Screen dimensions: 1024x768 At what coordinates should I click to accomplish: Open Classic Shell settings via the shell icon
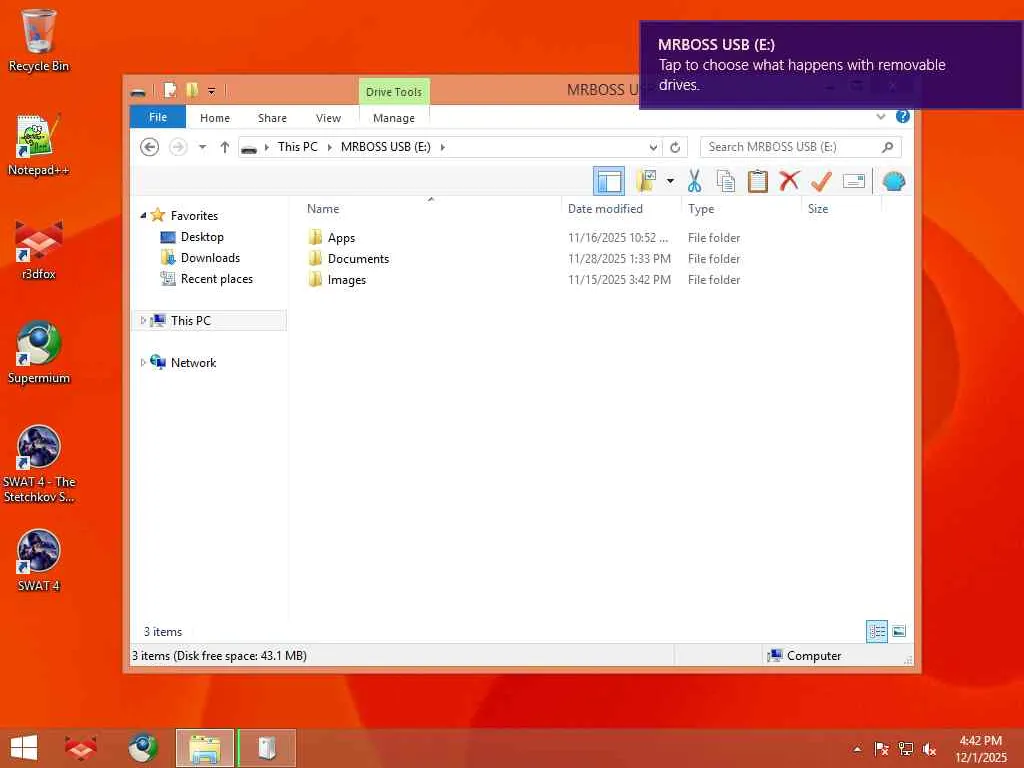pos(893,181)
